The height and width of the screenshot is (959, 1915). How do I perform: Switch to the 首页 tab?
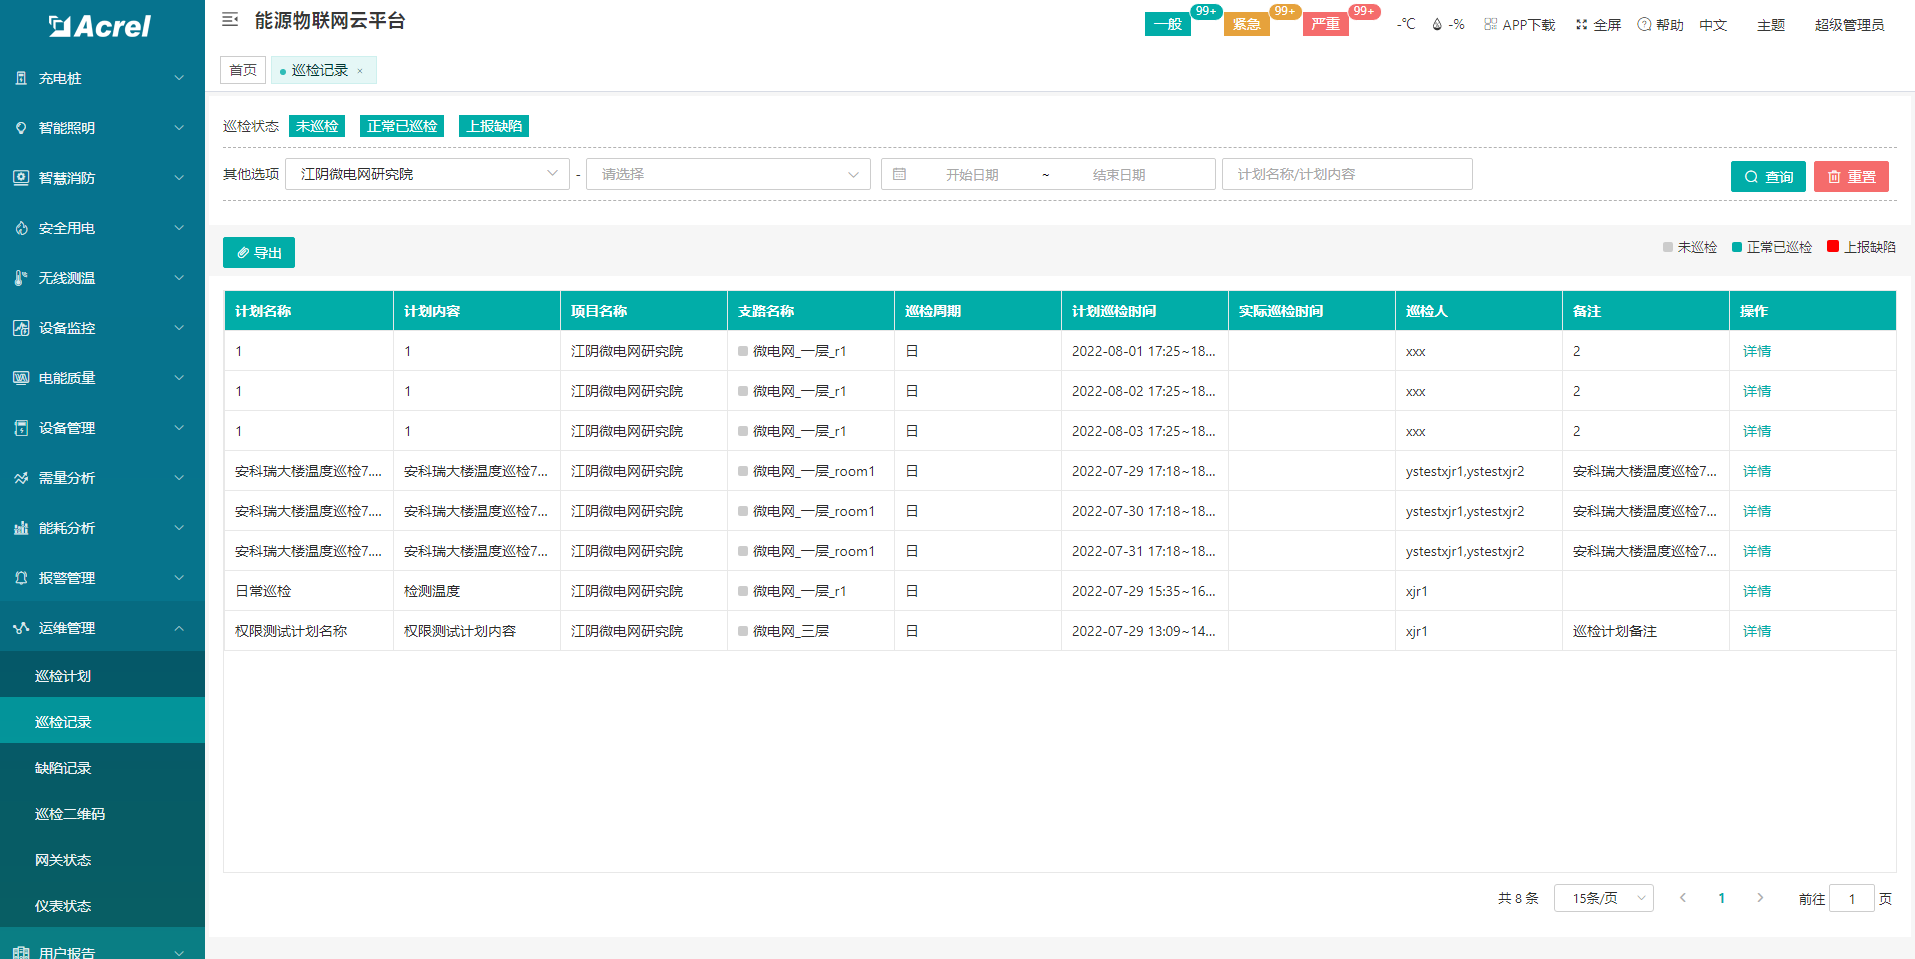click(243, 70)
